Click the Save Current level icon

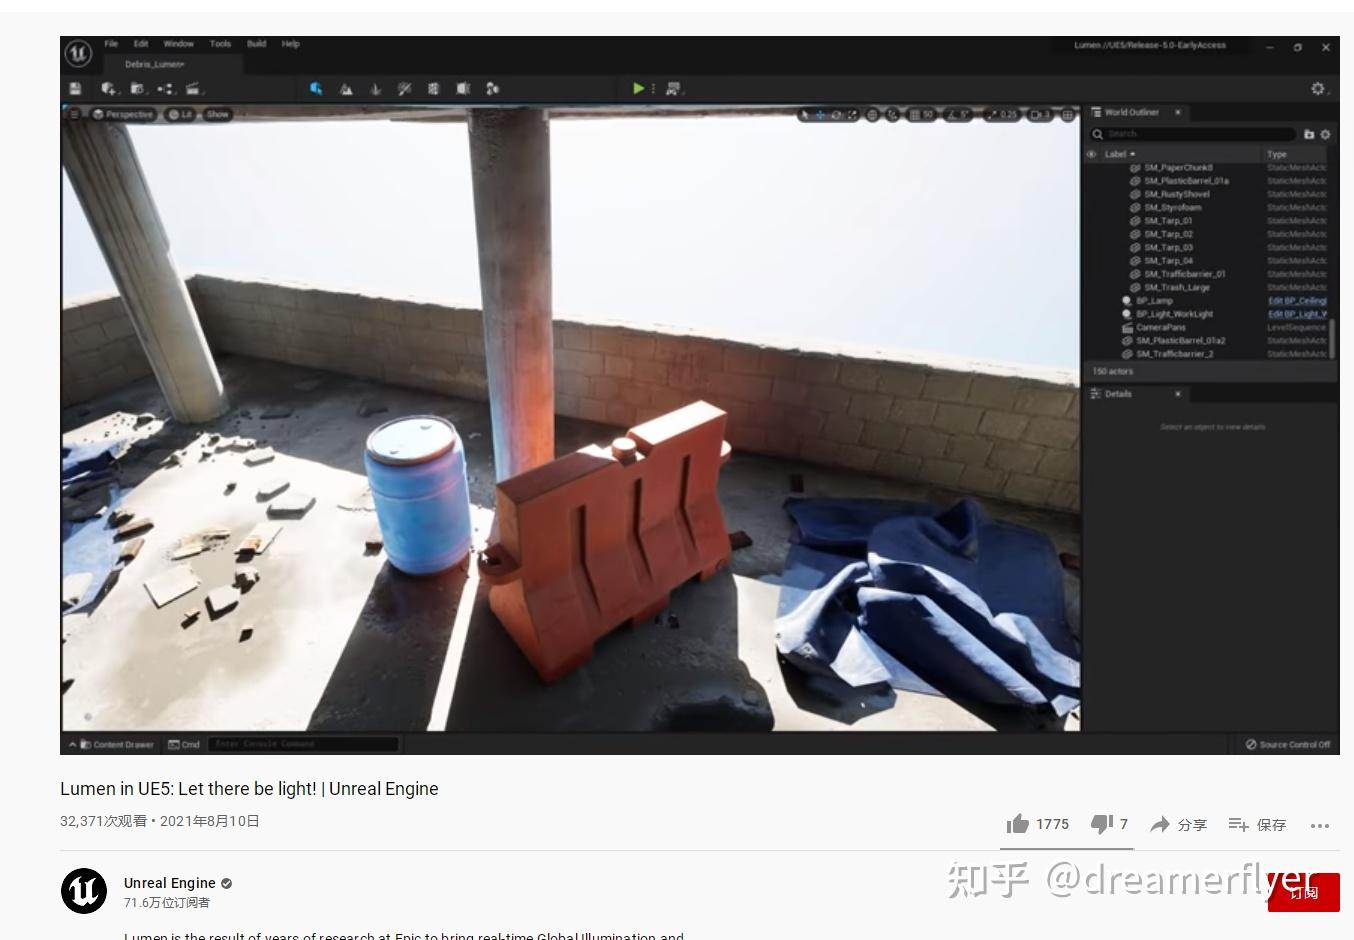(75, 88)
